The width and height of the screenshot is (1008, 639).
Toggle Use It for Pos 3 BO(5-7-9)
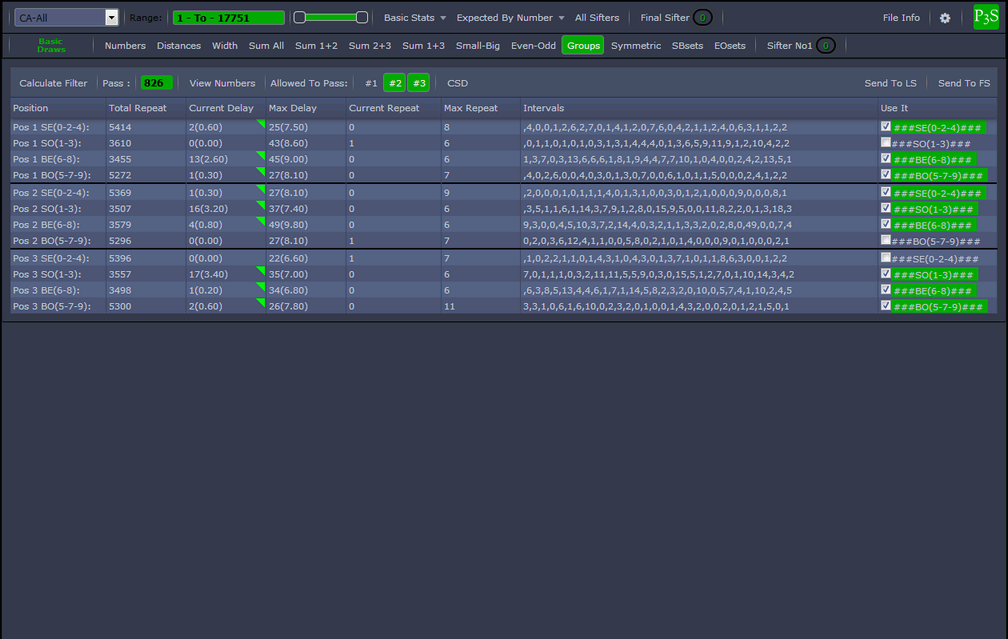click(886, 306)
